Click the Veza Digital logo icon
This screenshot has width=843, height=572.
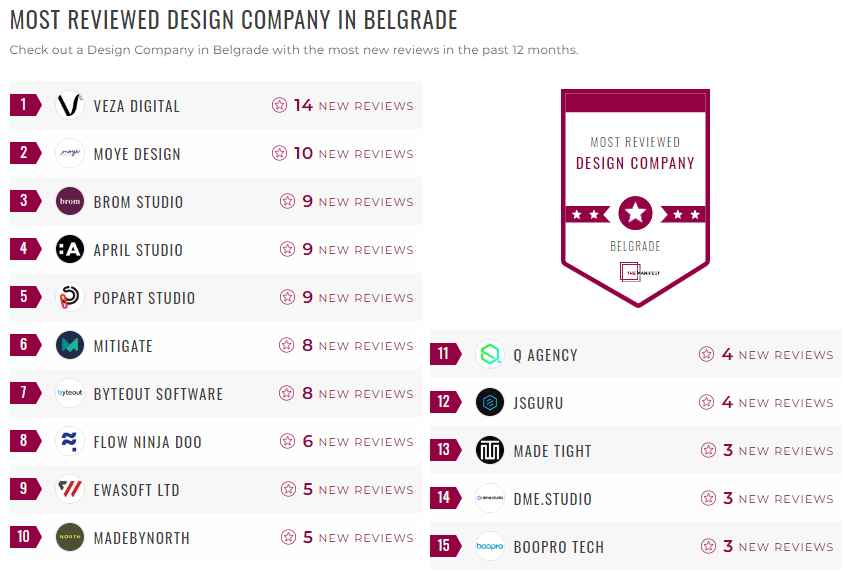[70, 106]
